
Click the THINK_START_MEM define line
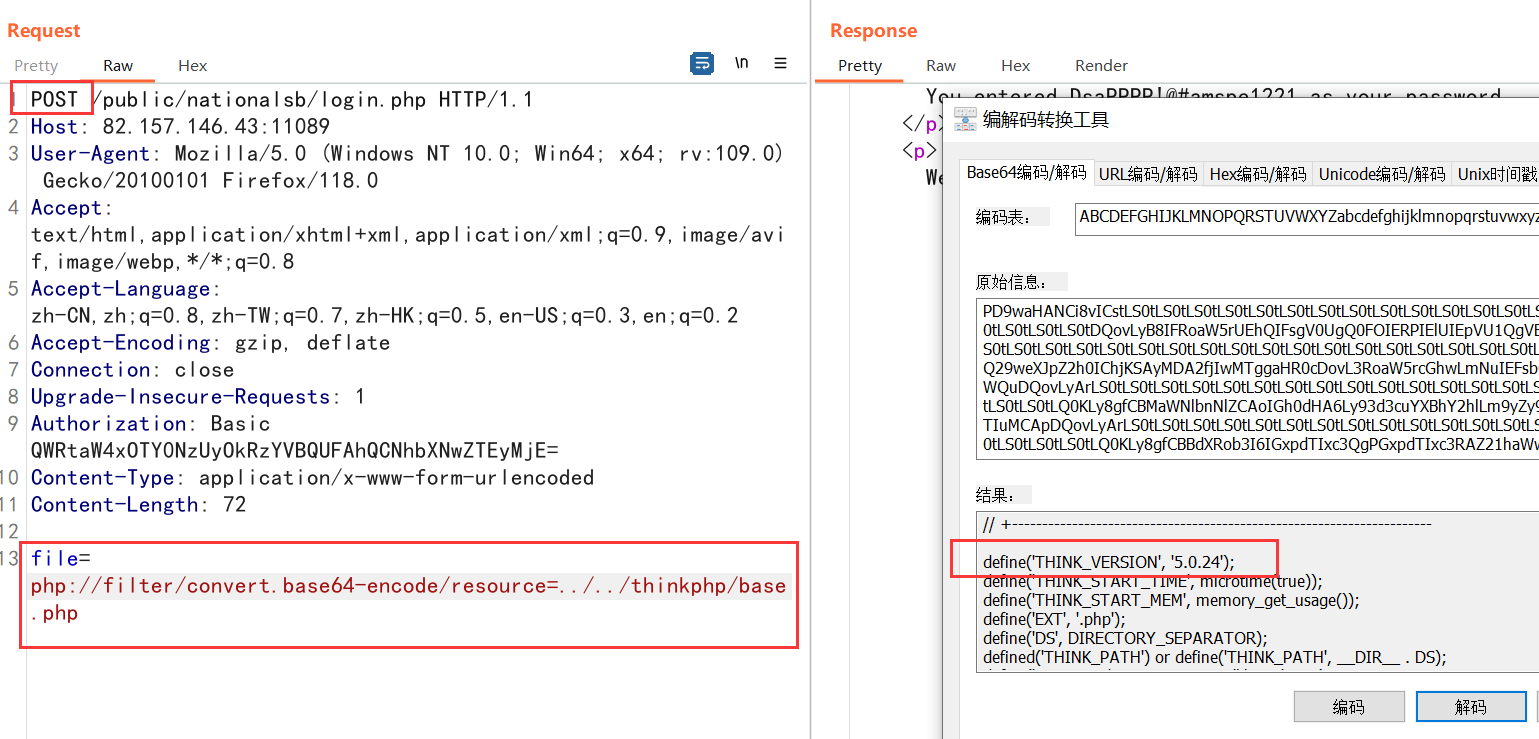click(1170, 600)
